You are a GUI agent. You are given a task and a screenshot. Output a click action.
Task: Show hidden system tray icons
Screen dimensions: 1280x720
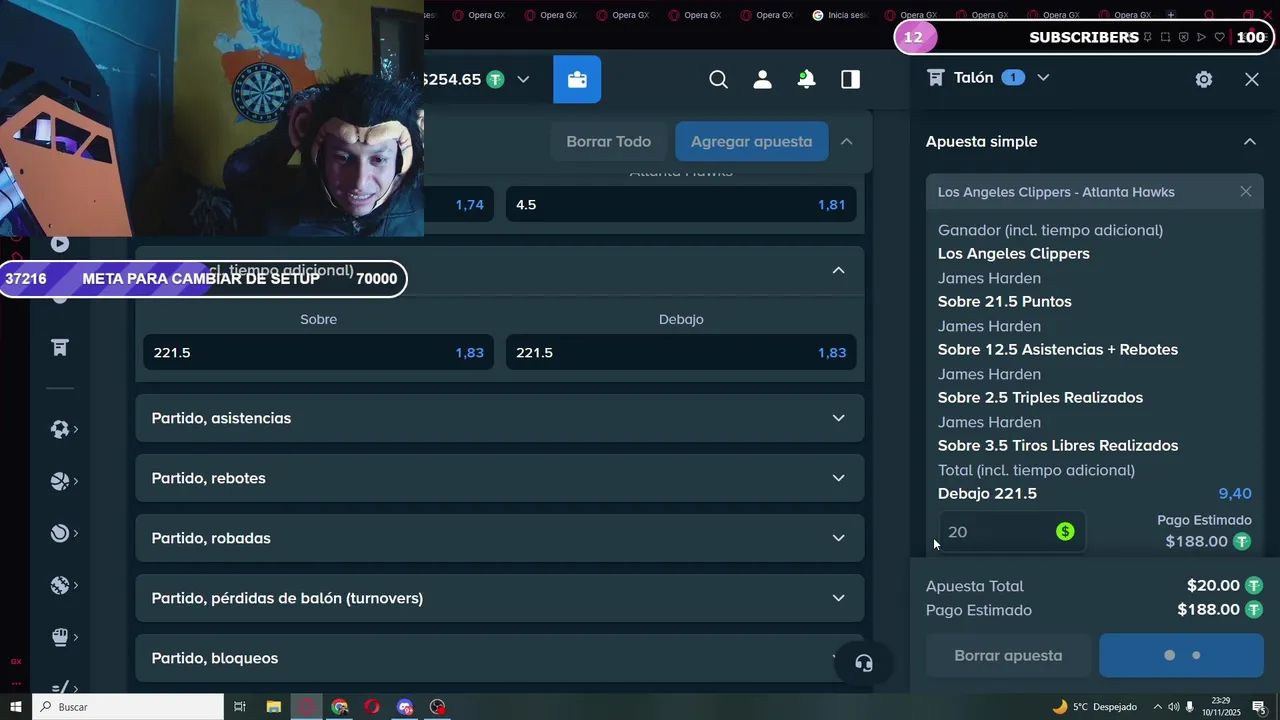1158,707
